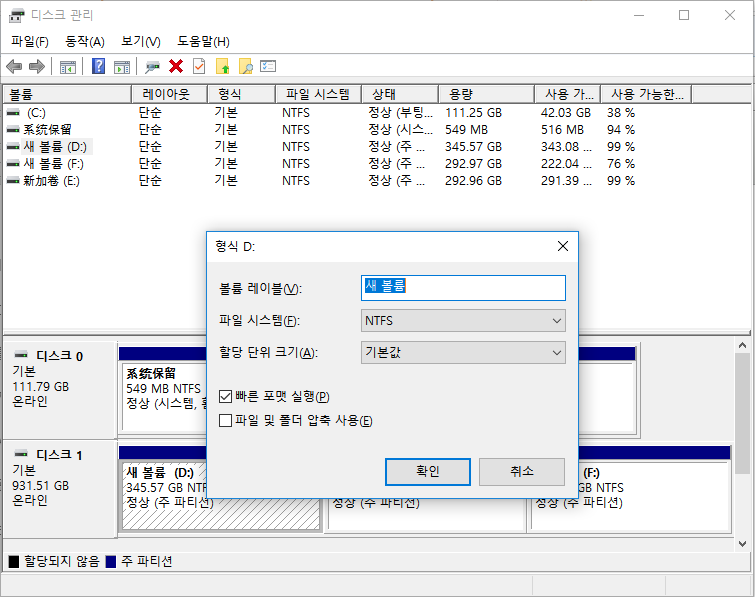Open the 보기(V) menu
Screen dimensions: 755x597
[141, 41]
